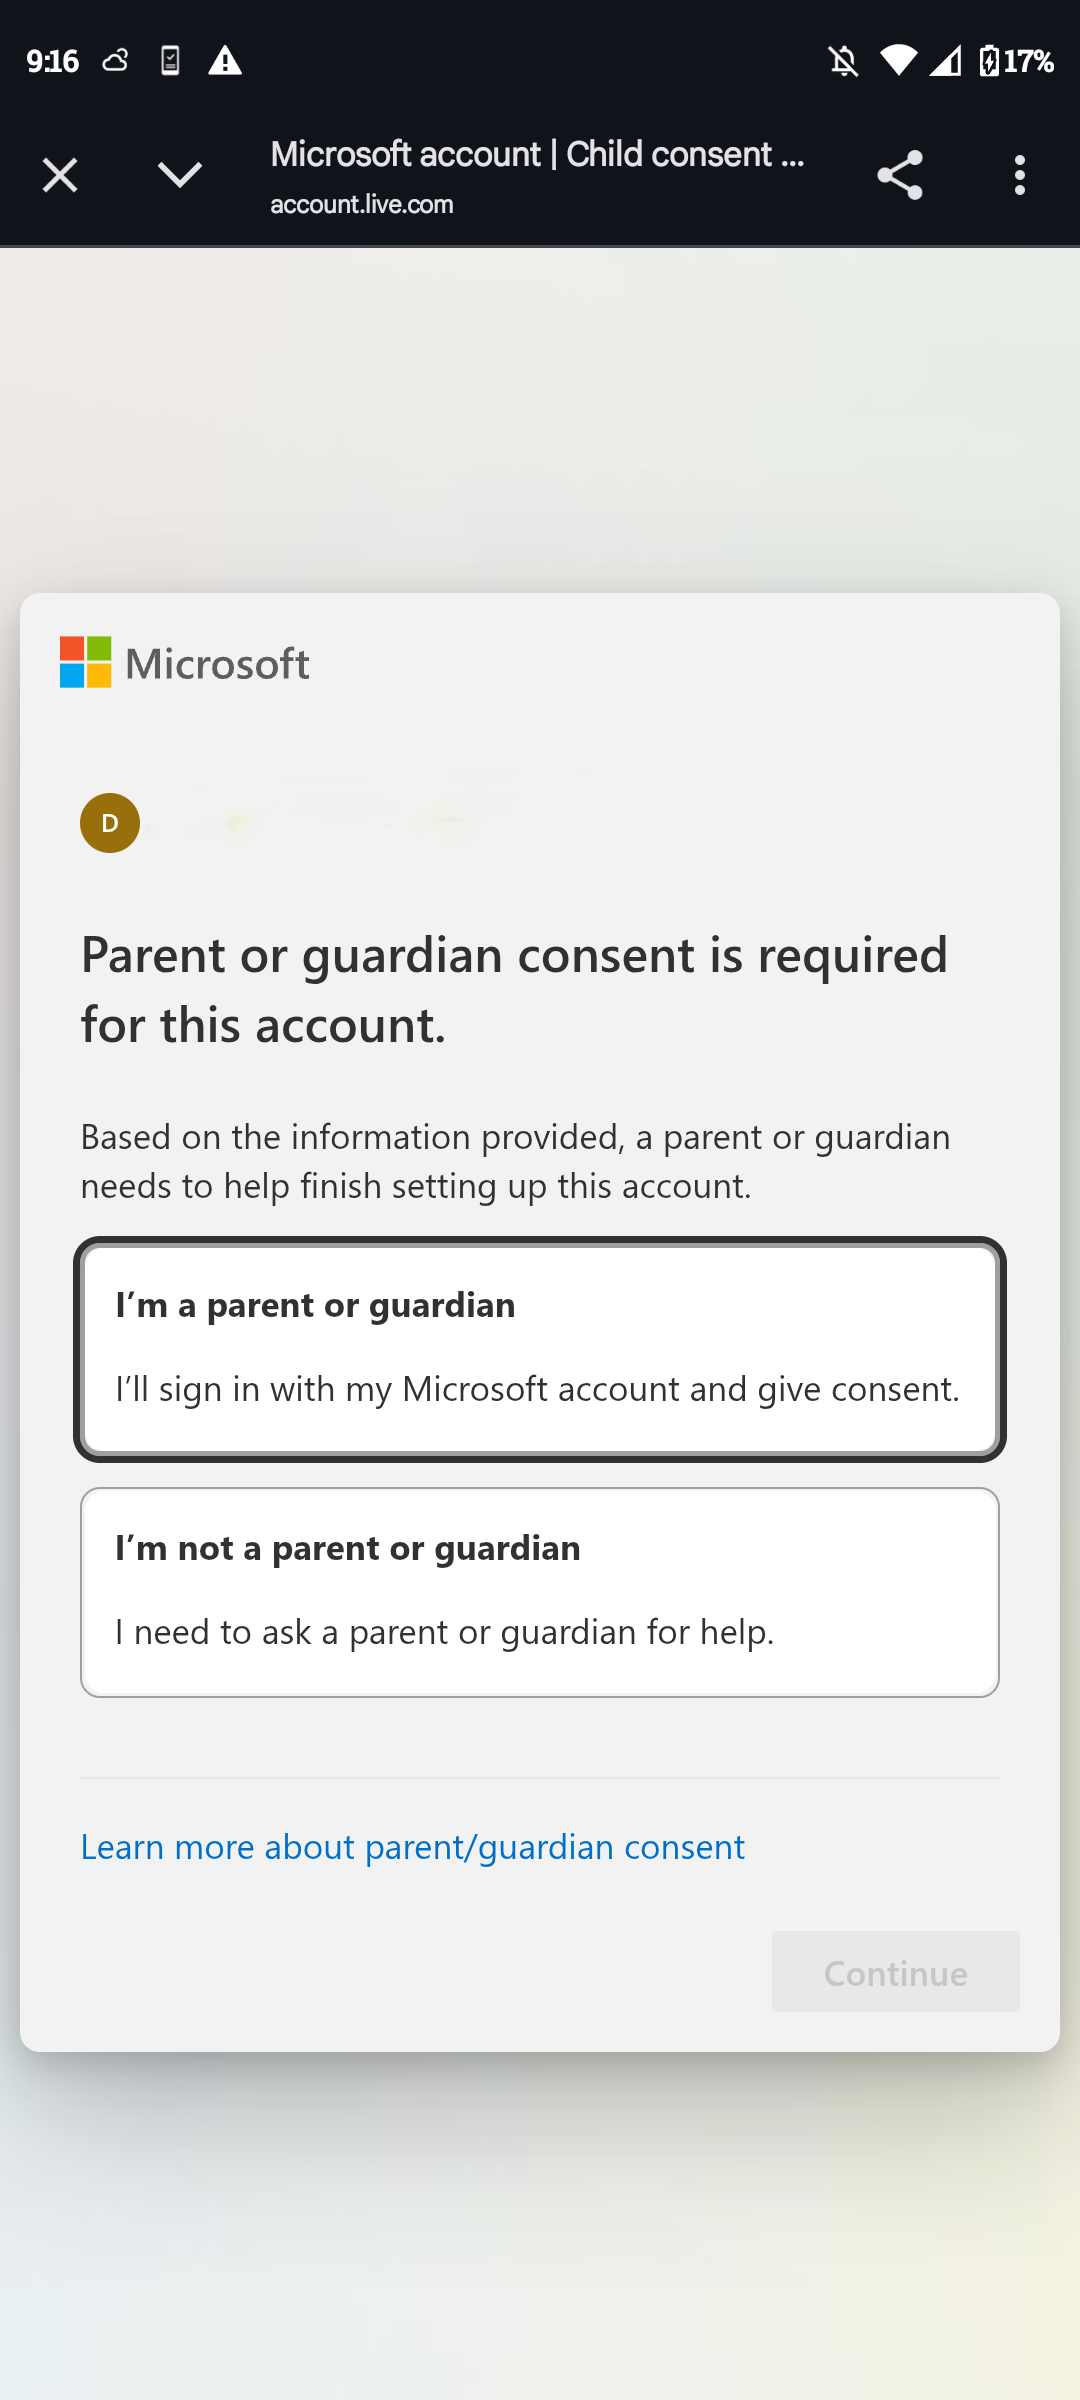The height and width of the screenshot is (2400, 1080).
Task: Tap the Wi-Fi status icon
Action: [x=898, y=61]
